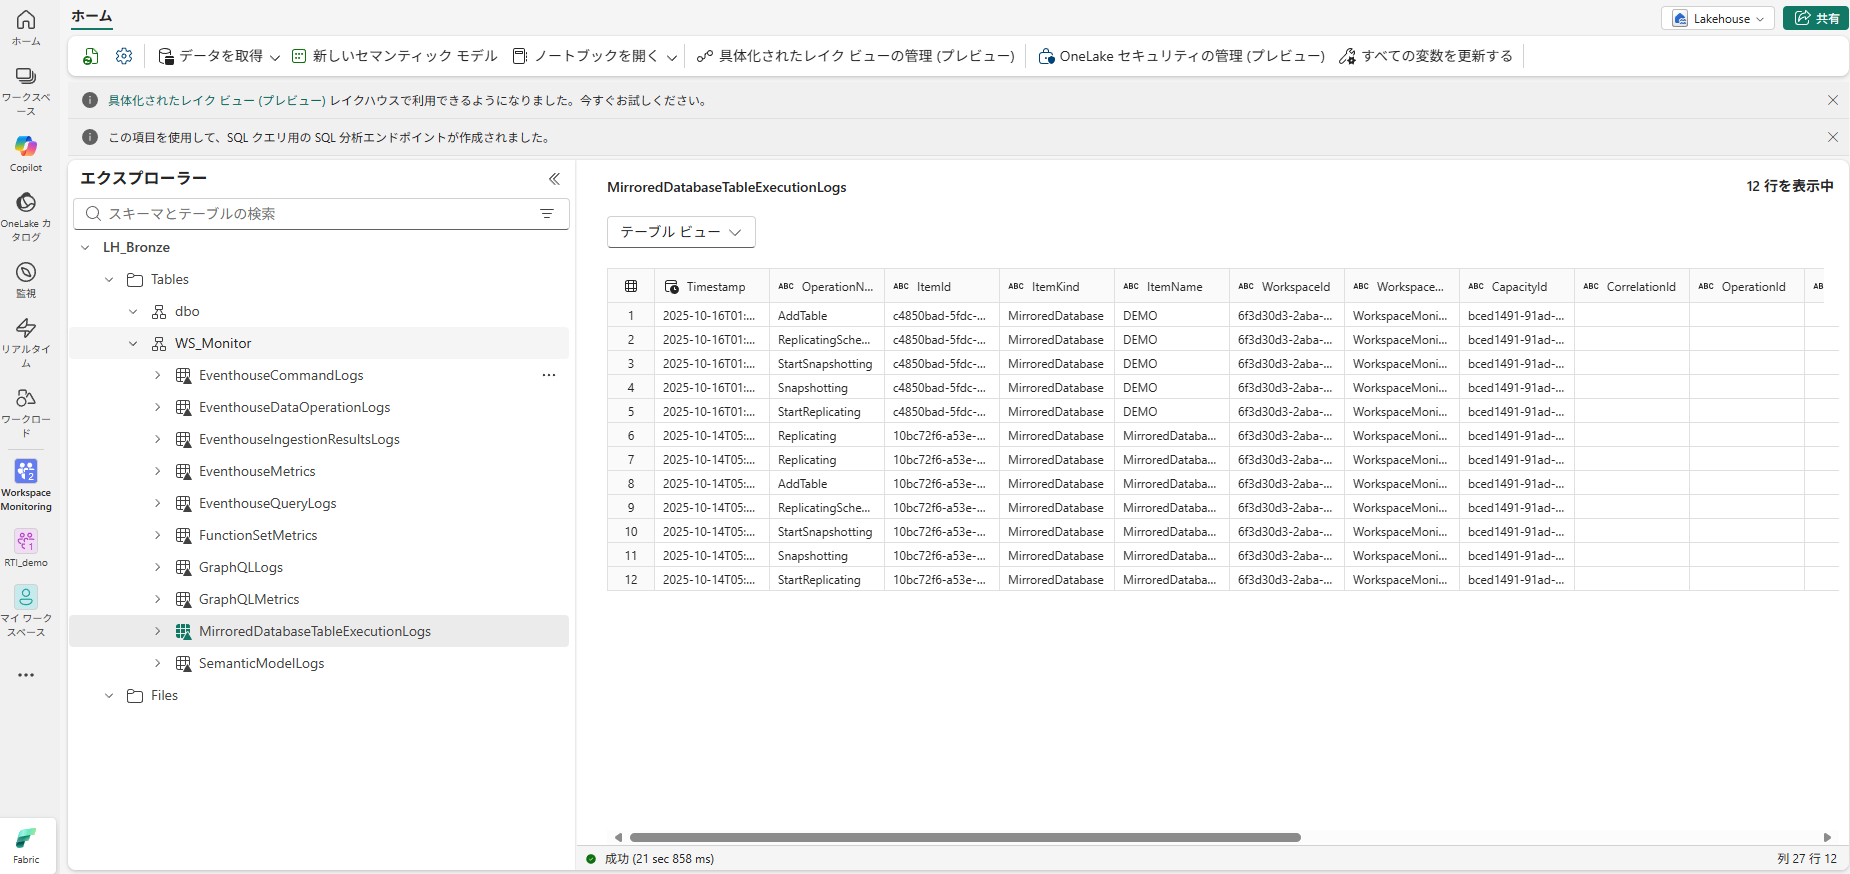
Task: Open the Workload (ワークロード) hub icon
Action: 26,413
